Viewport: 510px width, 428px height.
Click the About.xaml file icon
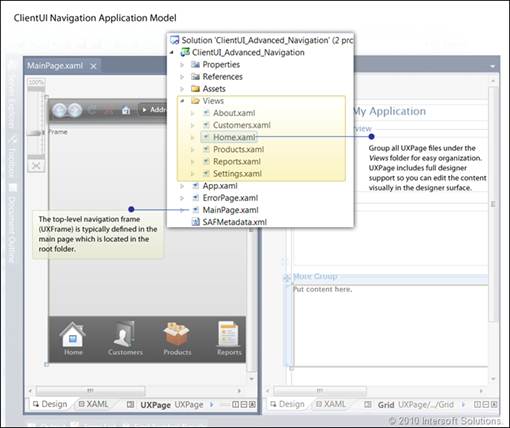click(206, 113)
